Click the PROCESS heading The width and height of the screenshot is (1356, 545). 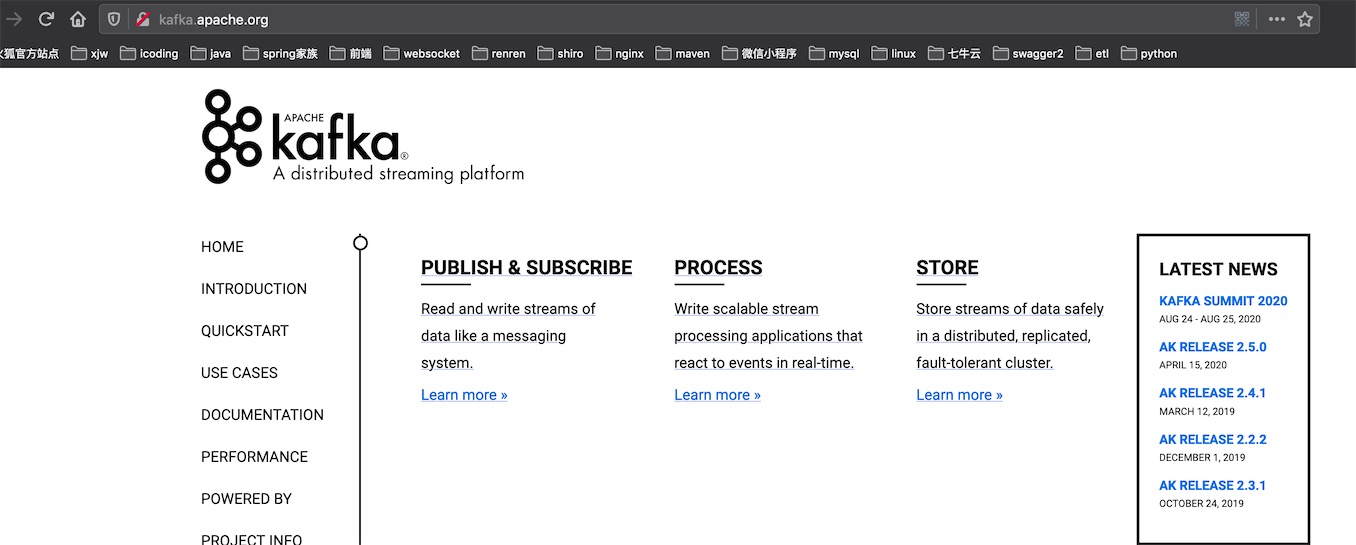(x=718, y=268)
